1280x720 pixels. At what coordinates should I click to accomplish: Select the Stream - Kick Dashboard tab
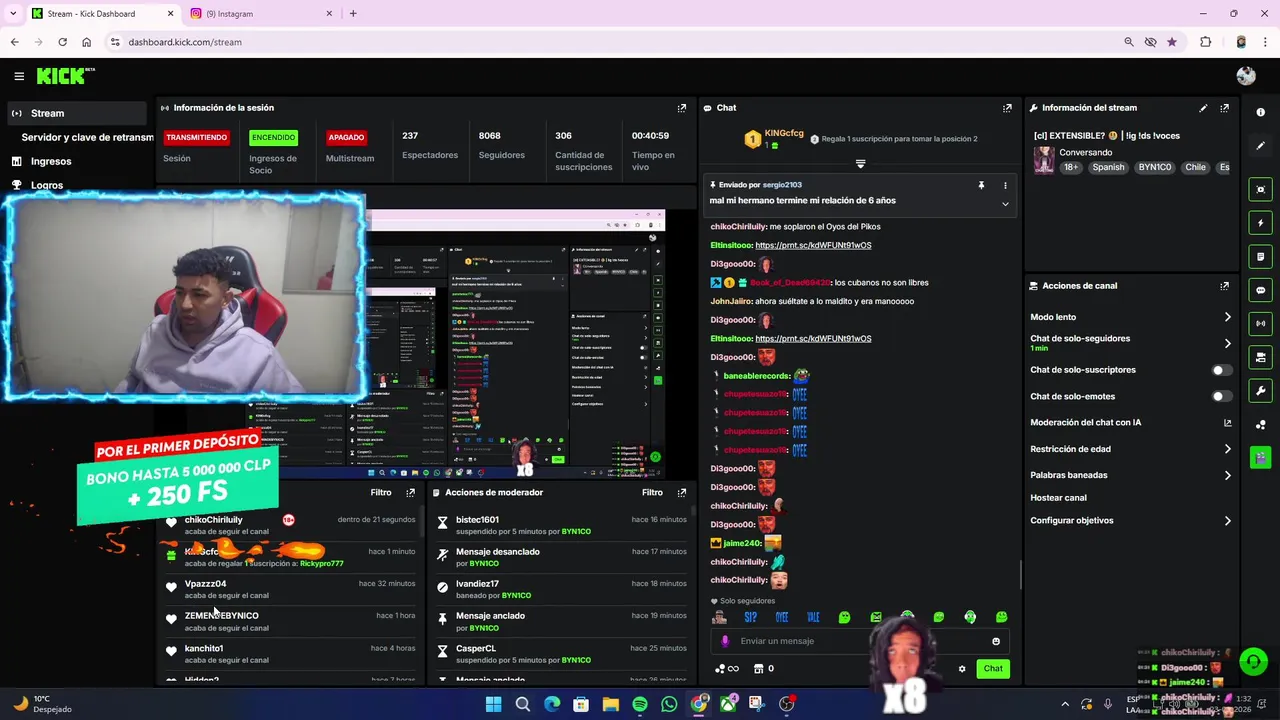(x=100, y=14)
